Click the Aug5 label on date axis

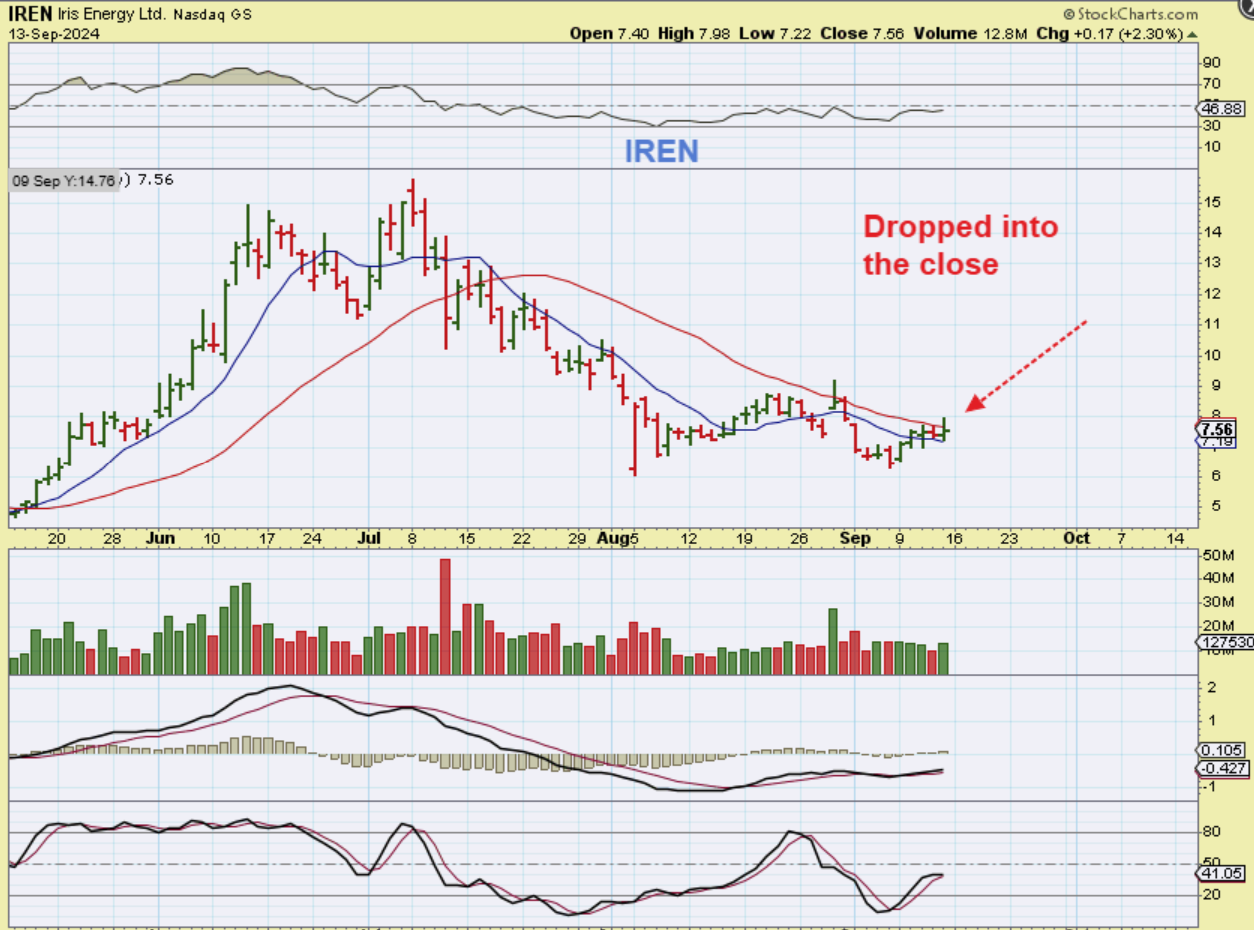tap(620, 538)
